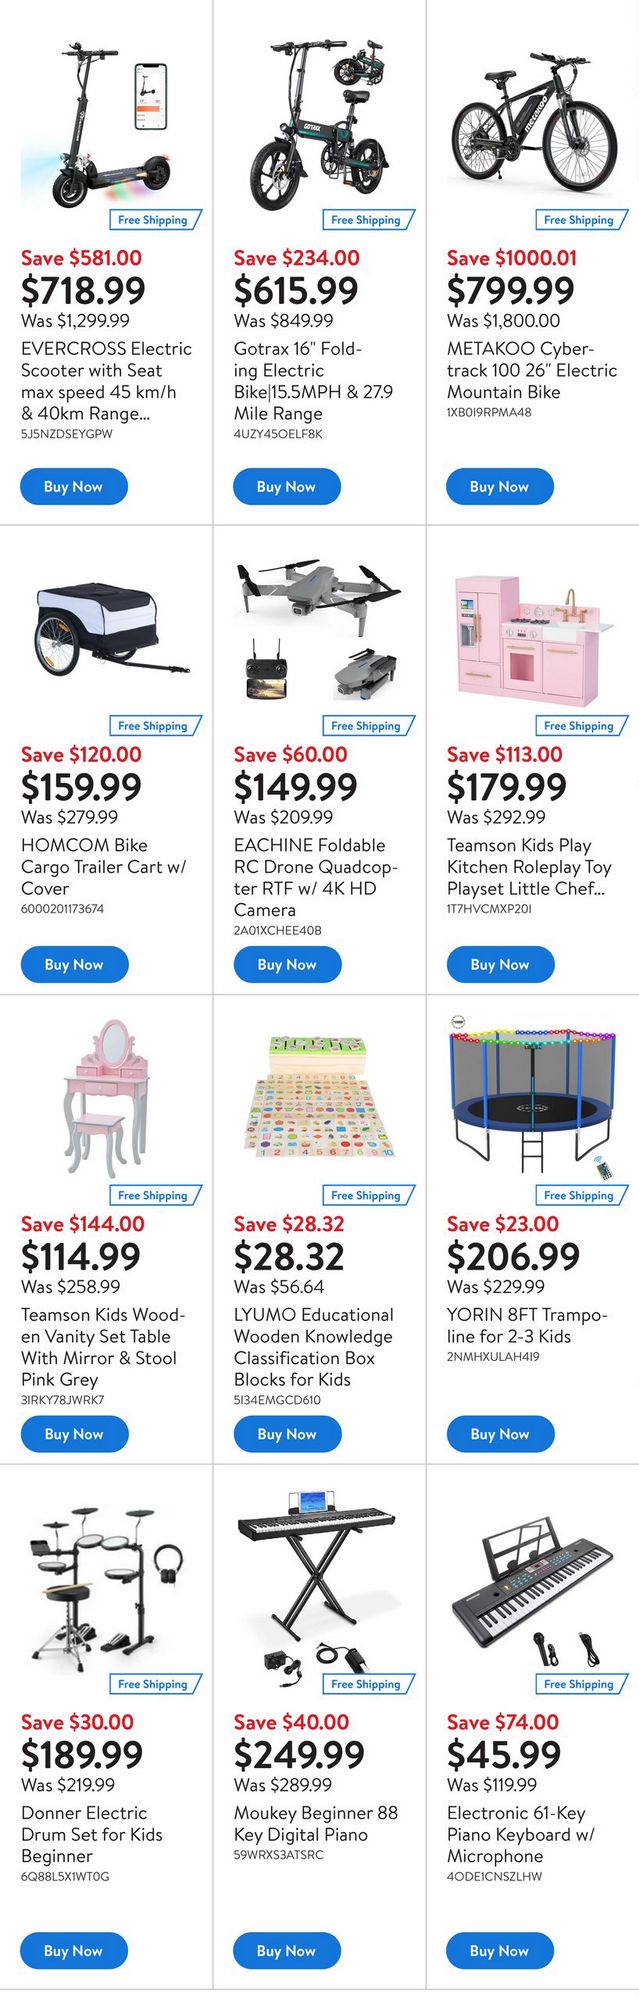Click Buy Now for YORIN 8FT Trampoline
Image resolution: width=639 pixels, height=2000 pixels.
(x=499, y=1434)
